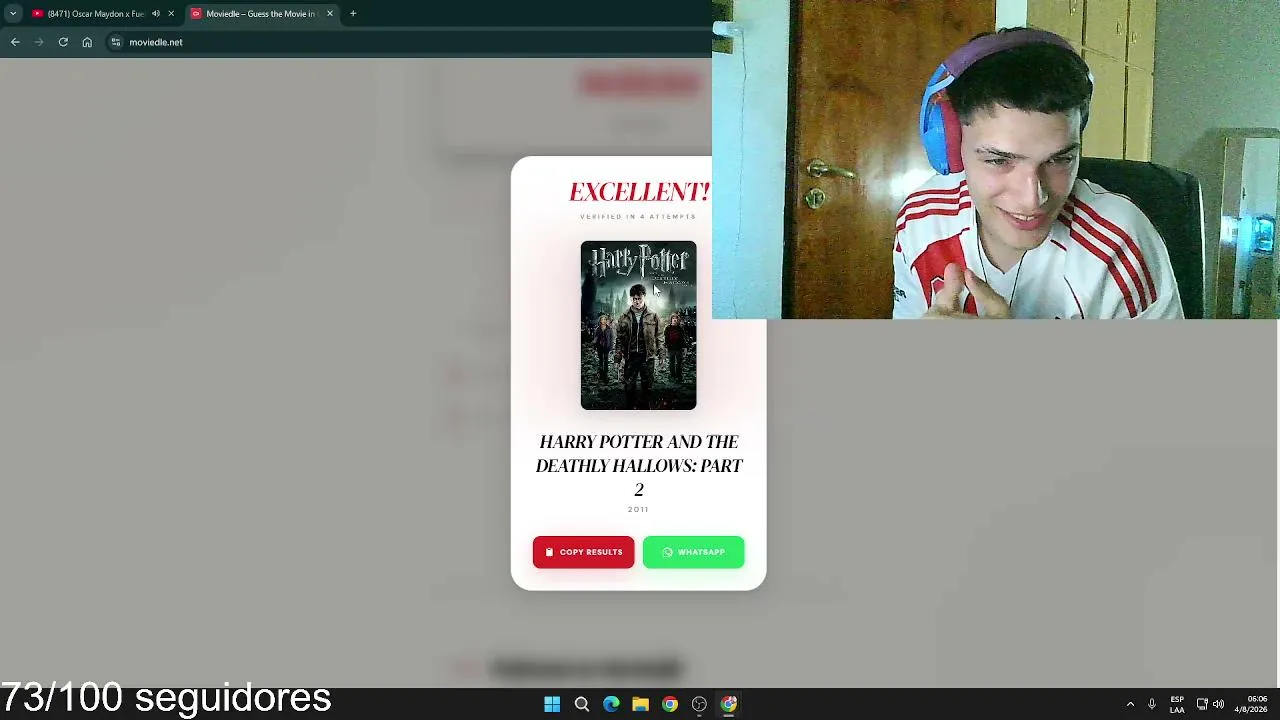Viewport: 1280px width, 720px height.
Task: Open the Windows Start menu
Action: [x=552, y=704]
